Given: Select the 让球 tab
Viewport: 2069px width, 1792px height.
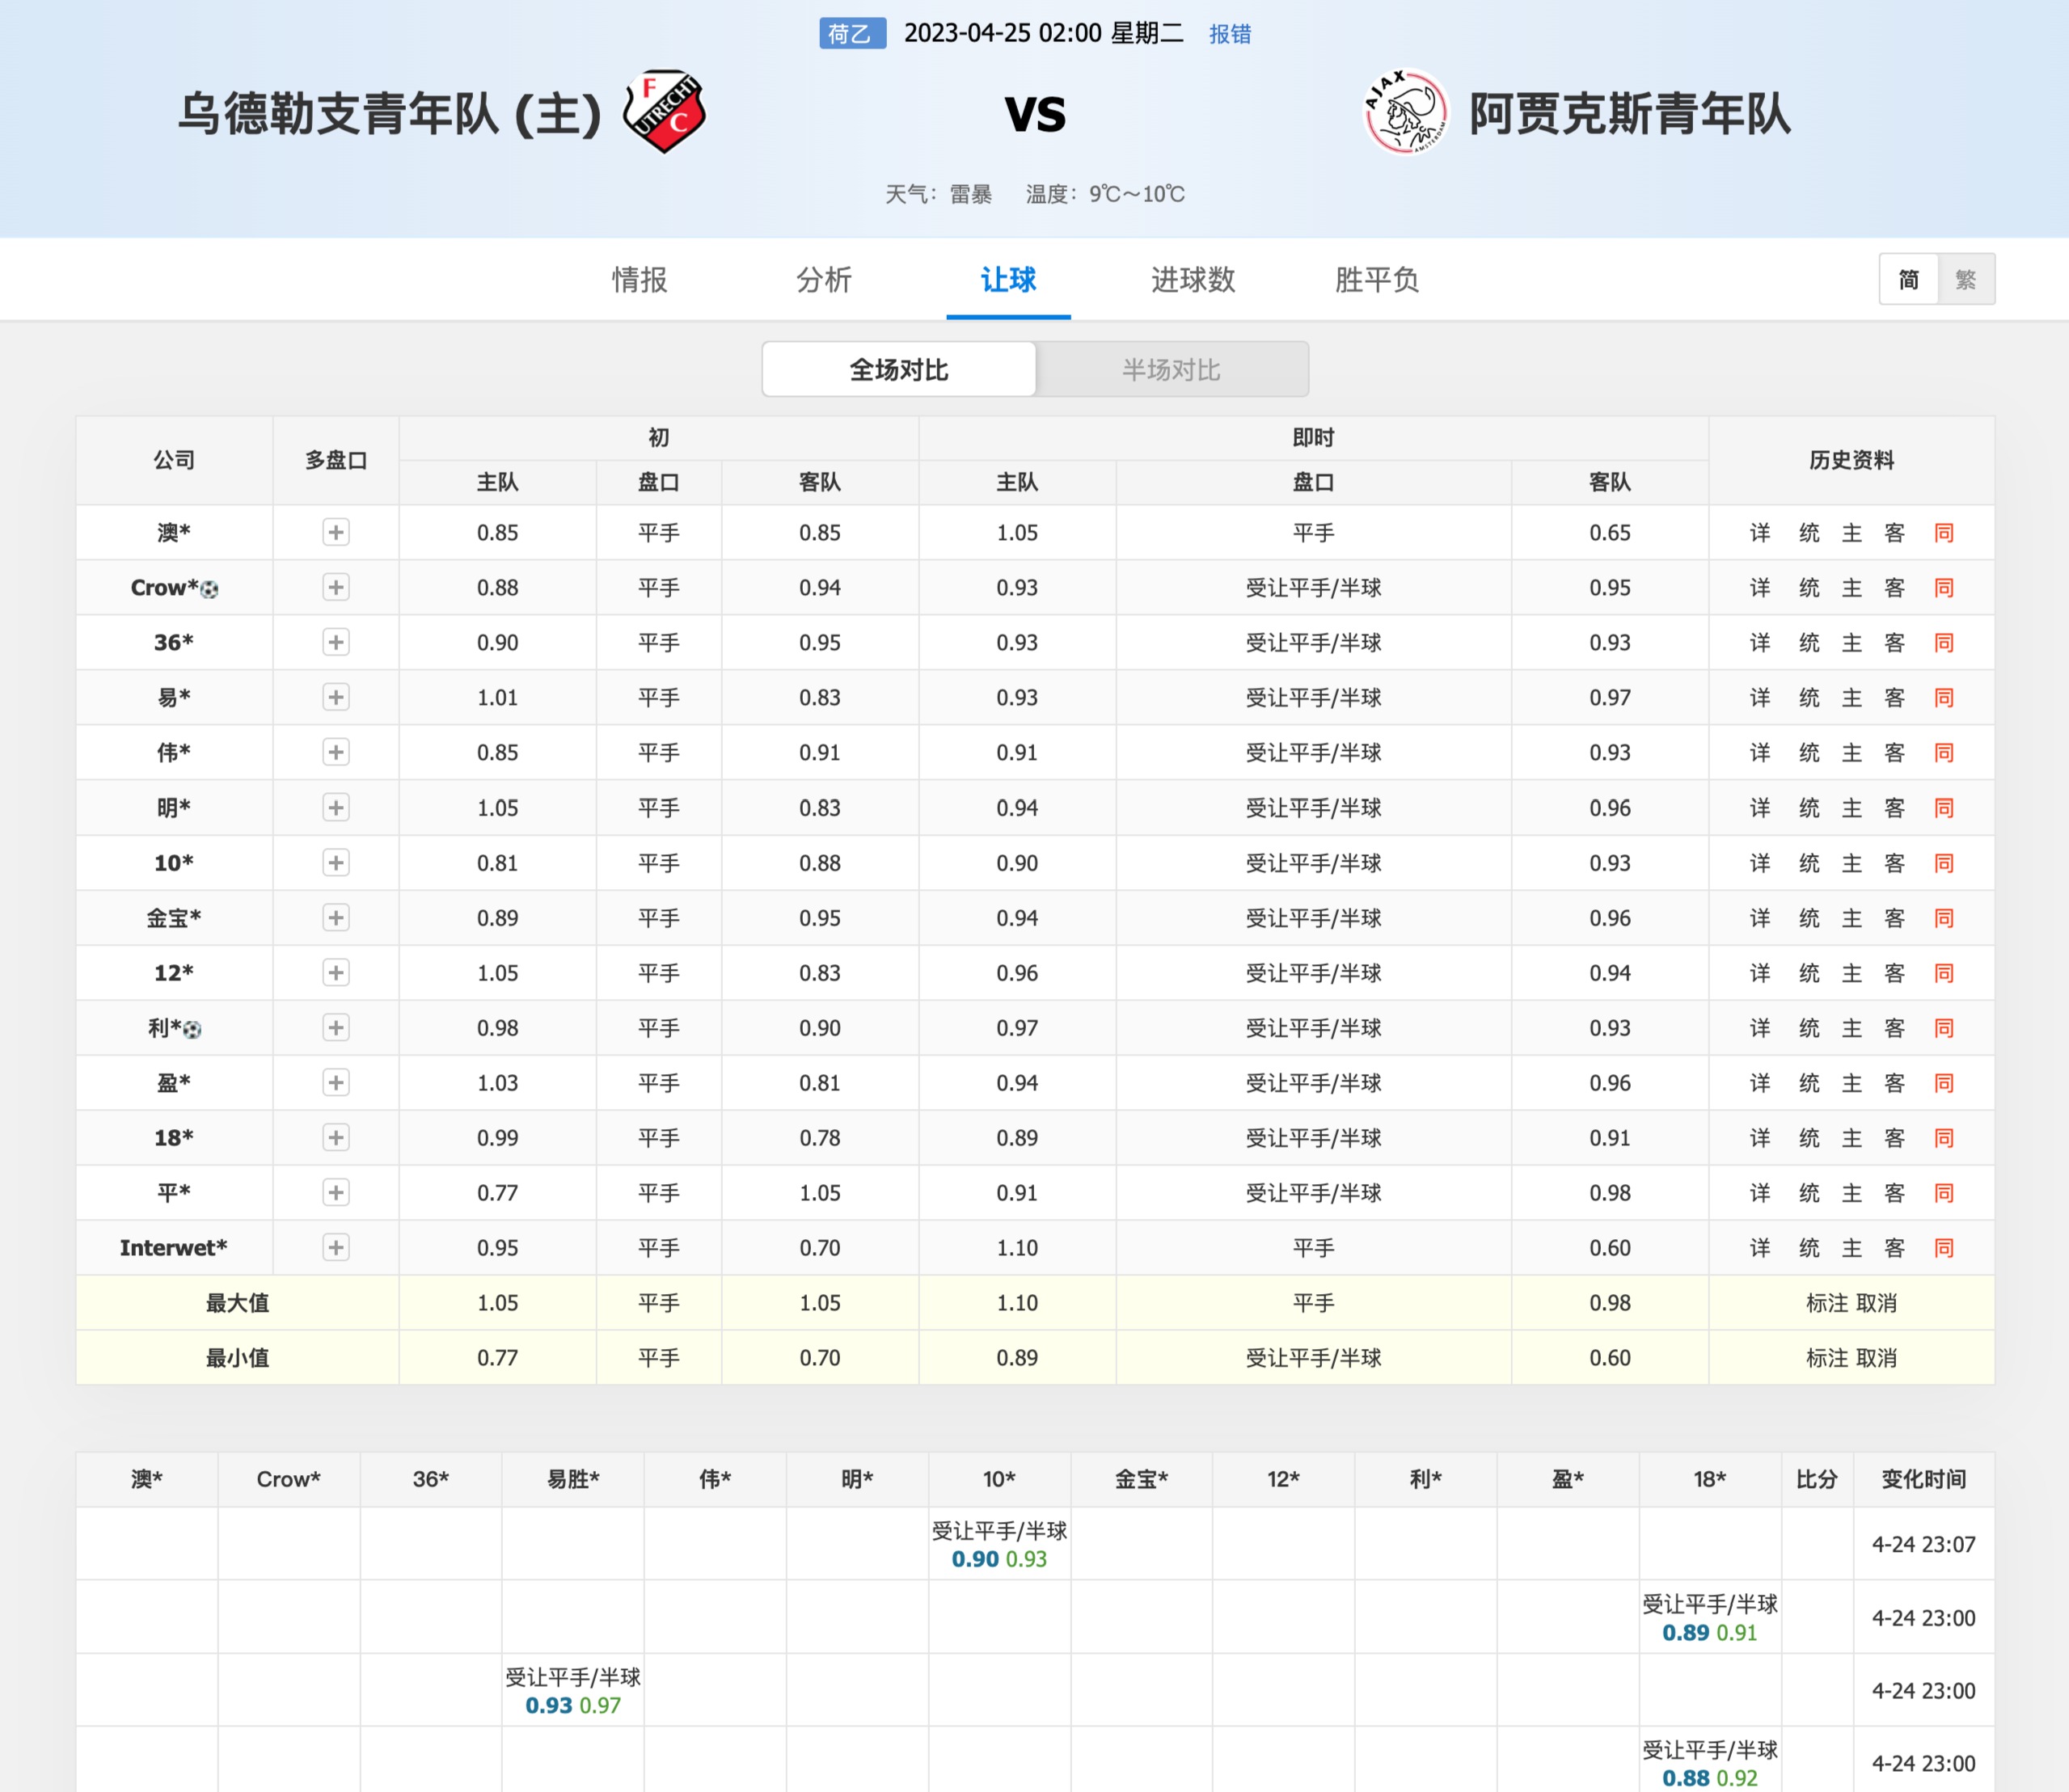Looking at the screenshot, I should pos(1008,279).
